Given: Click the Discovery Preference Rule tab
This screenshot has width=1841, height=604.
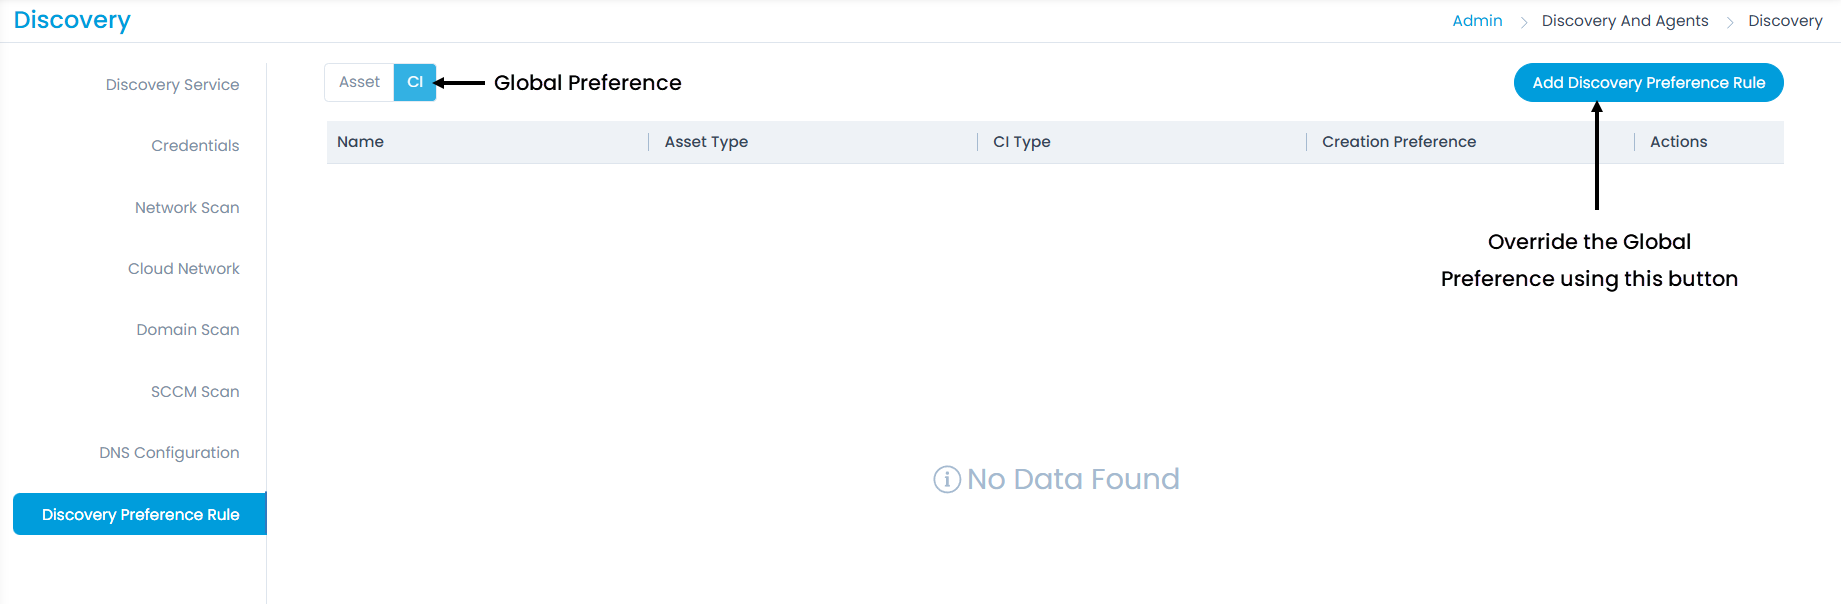Looking at the screenshot, I should click(x=140, y=514).
